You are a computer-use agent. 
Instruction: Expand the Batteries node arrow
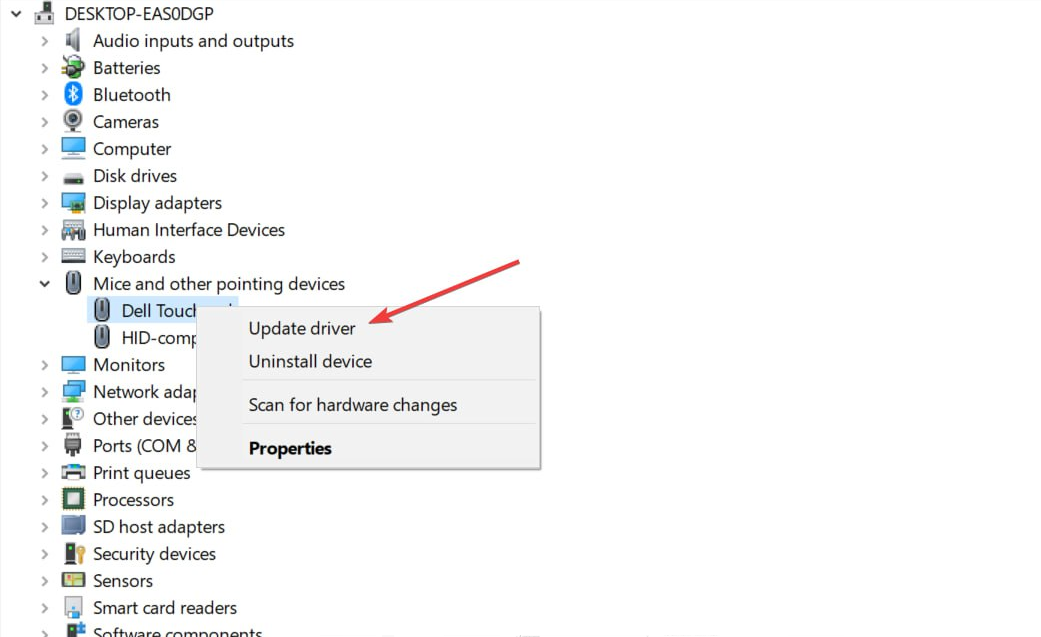(44, 68)
